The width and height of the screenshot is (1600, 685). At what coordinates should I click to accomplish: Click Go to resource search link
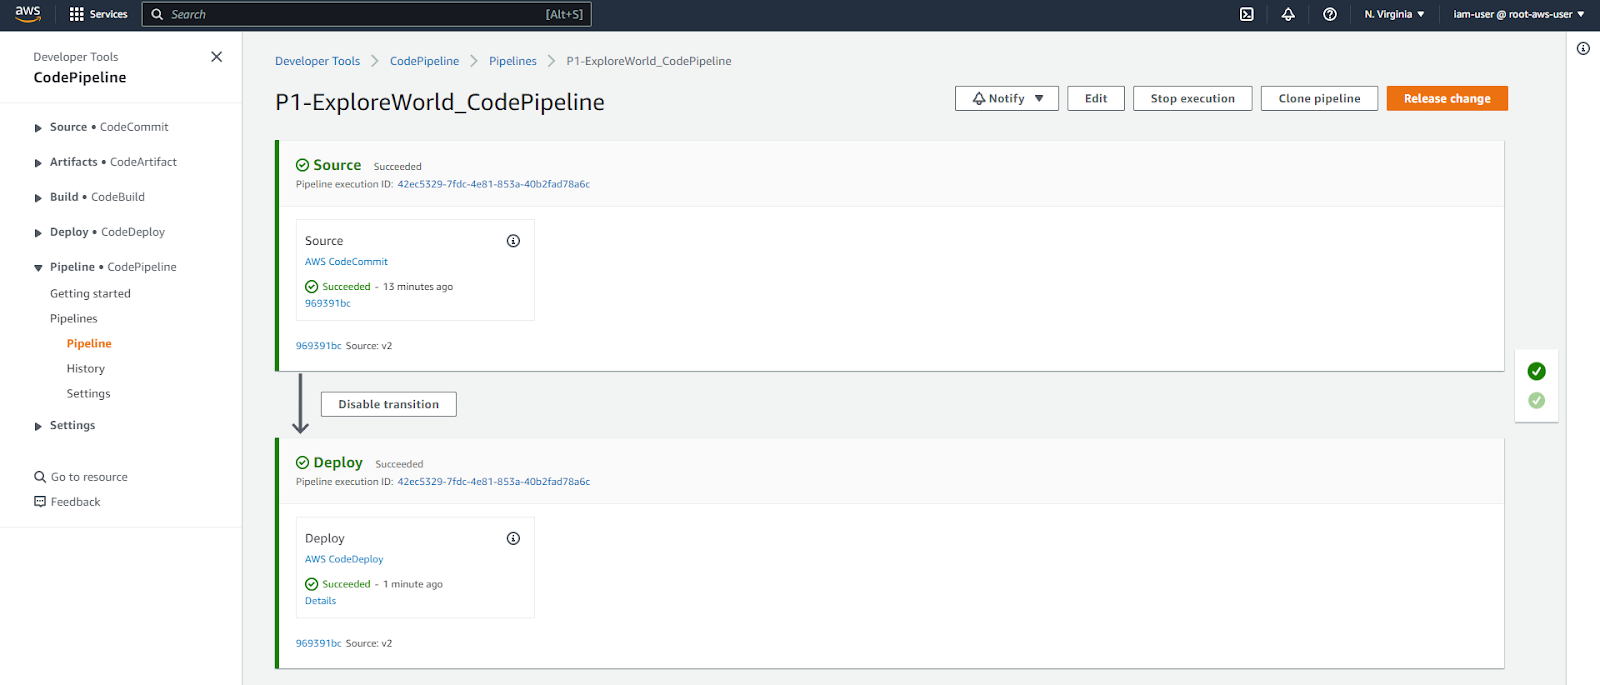81,477
